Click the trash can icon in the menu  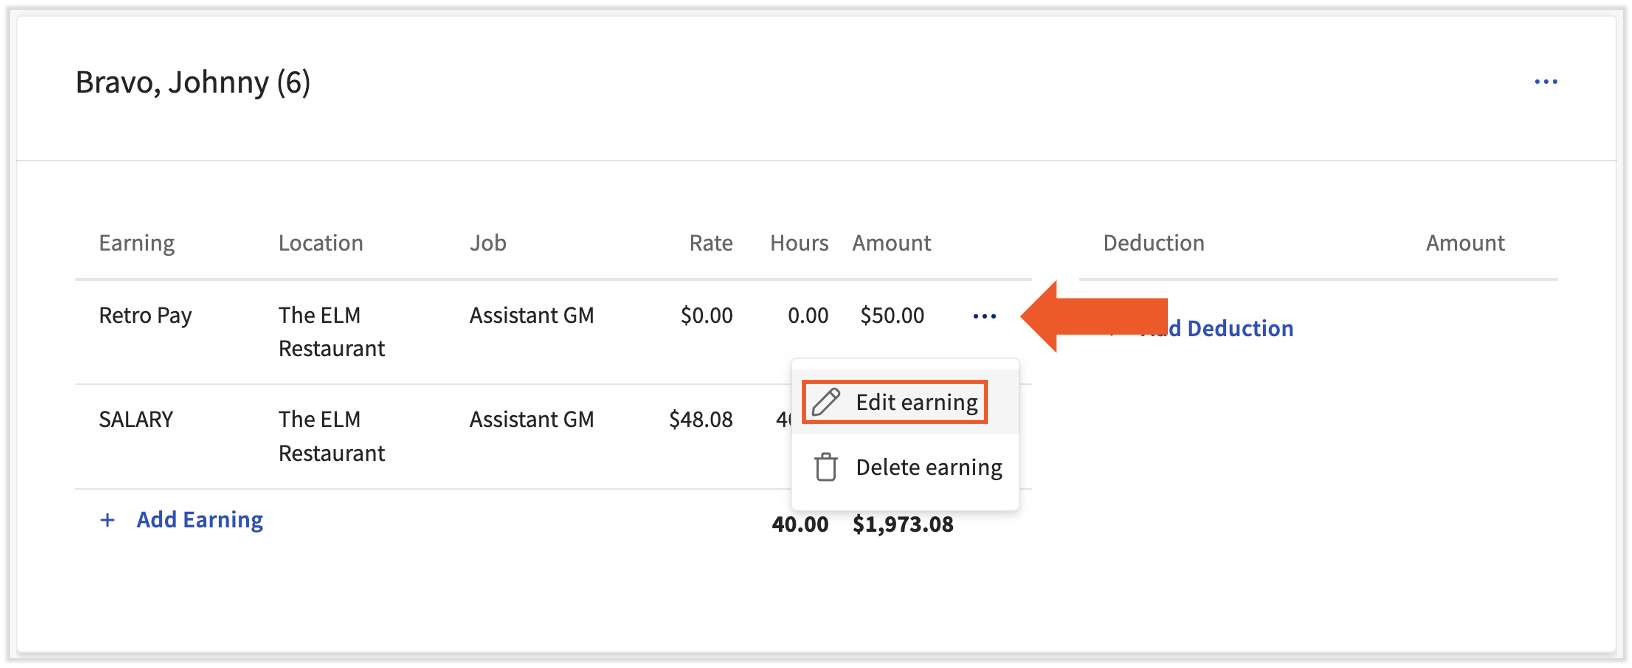point(826,467)
